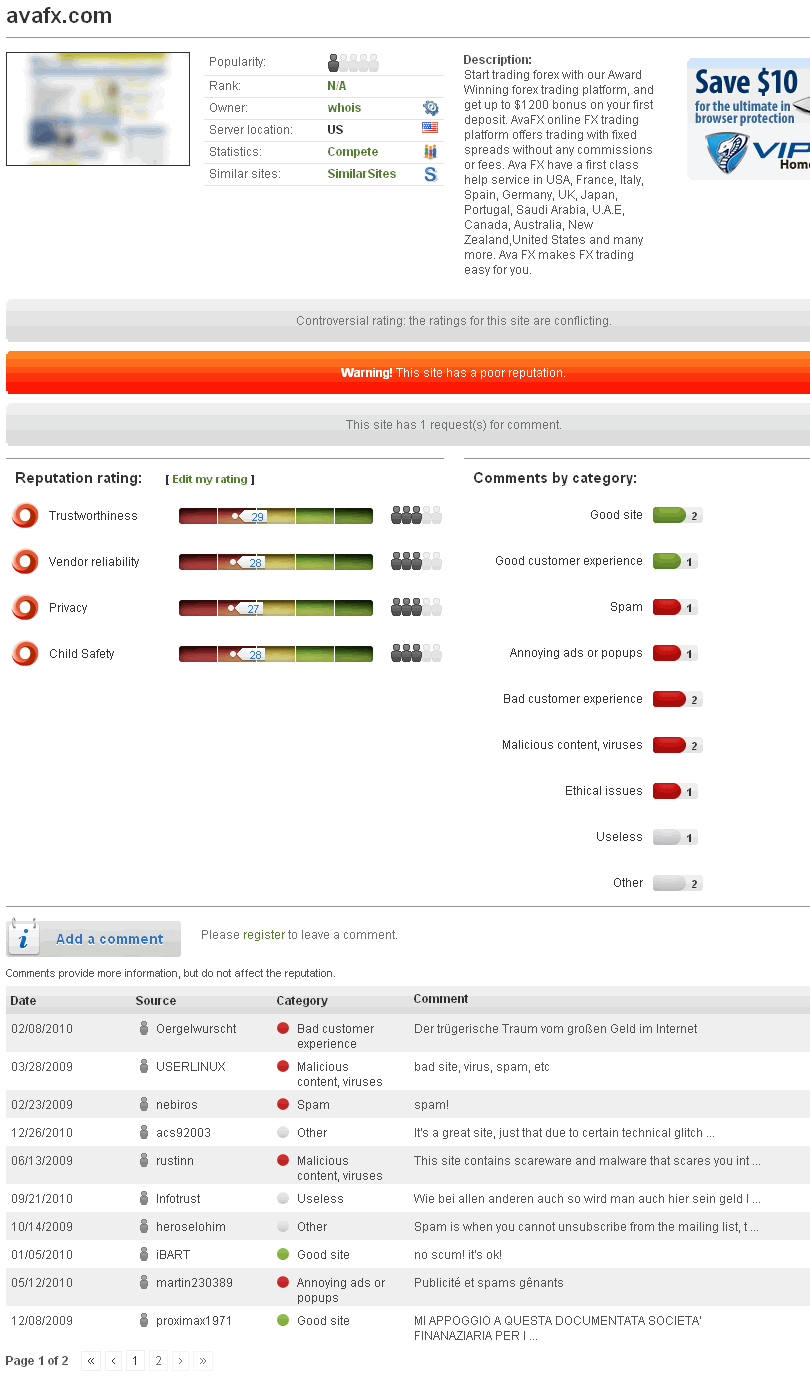The height and width of the screenshot is (1379, 810).
Task: Click the Source column header
Action: point(156,1000)
